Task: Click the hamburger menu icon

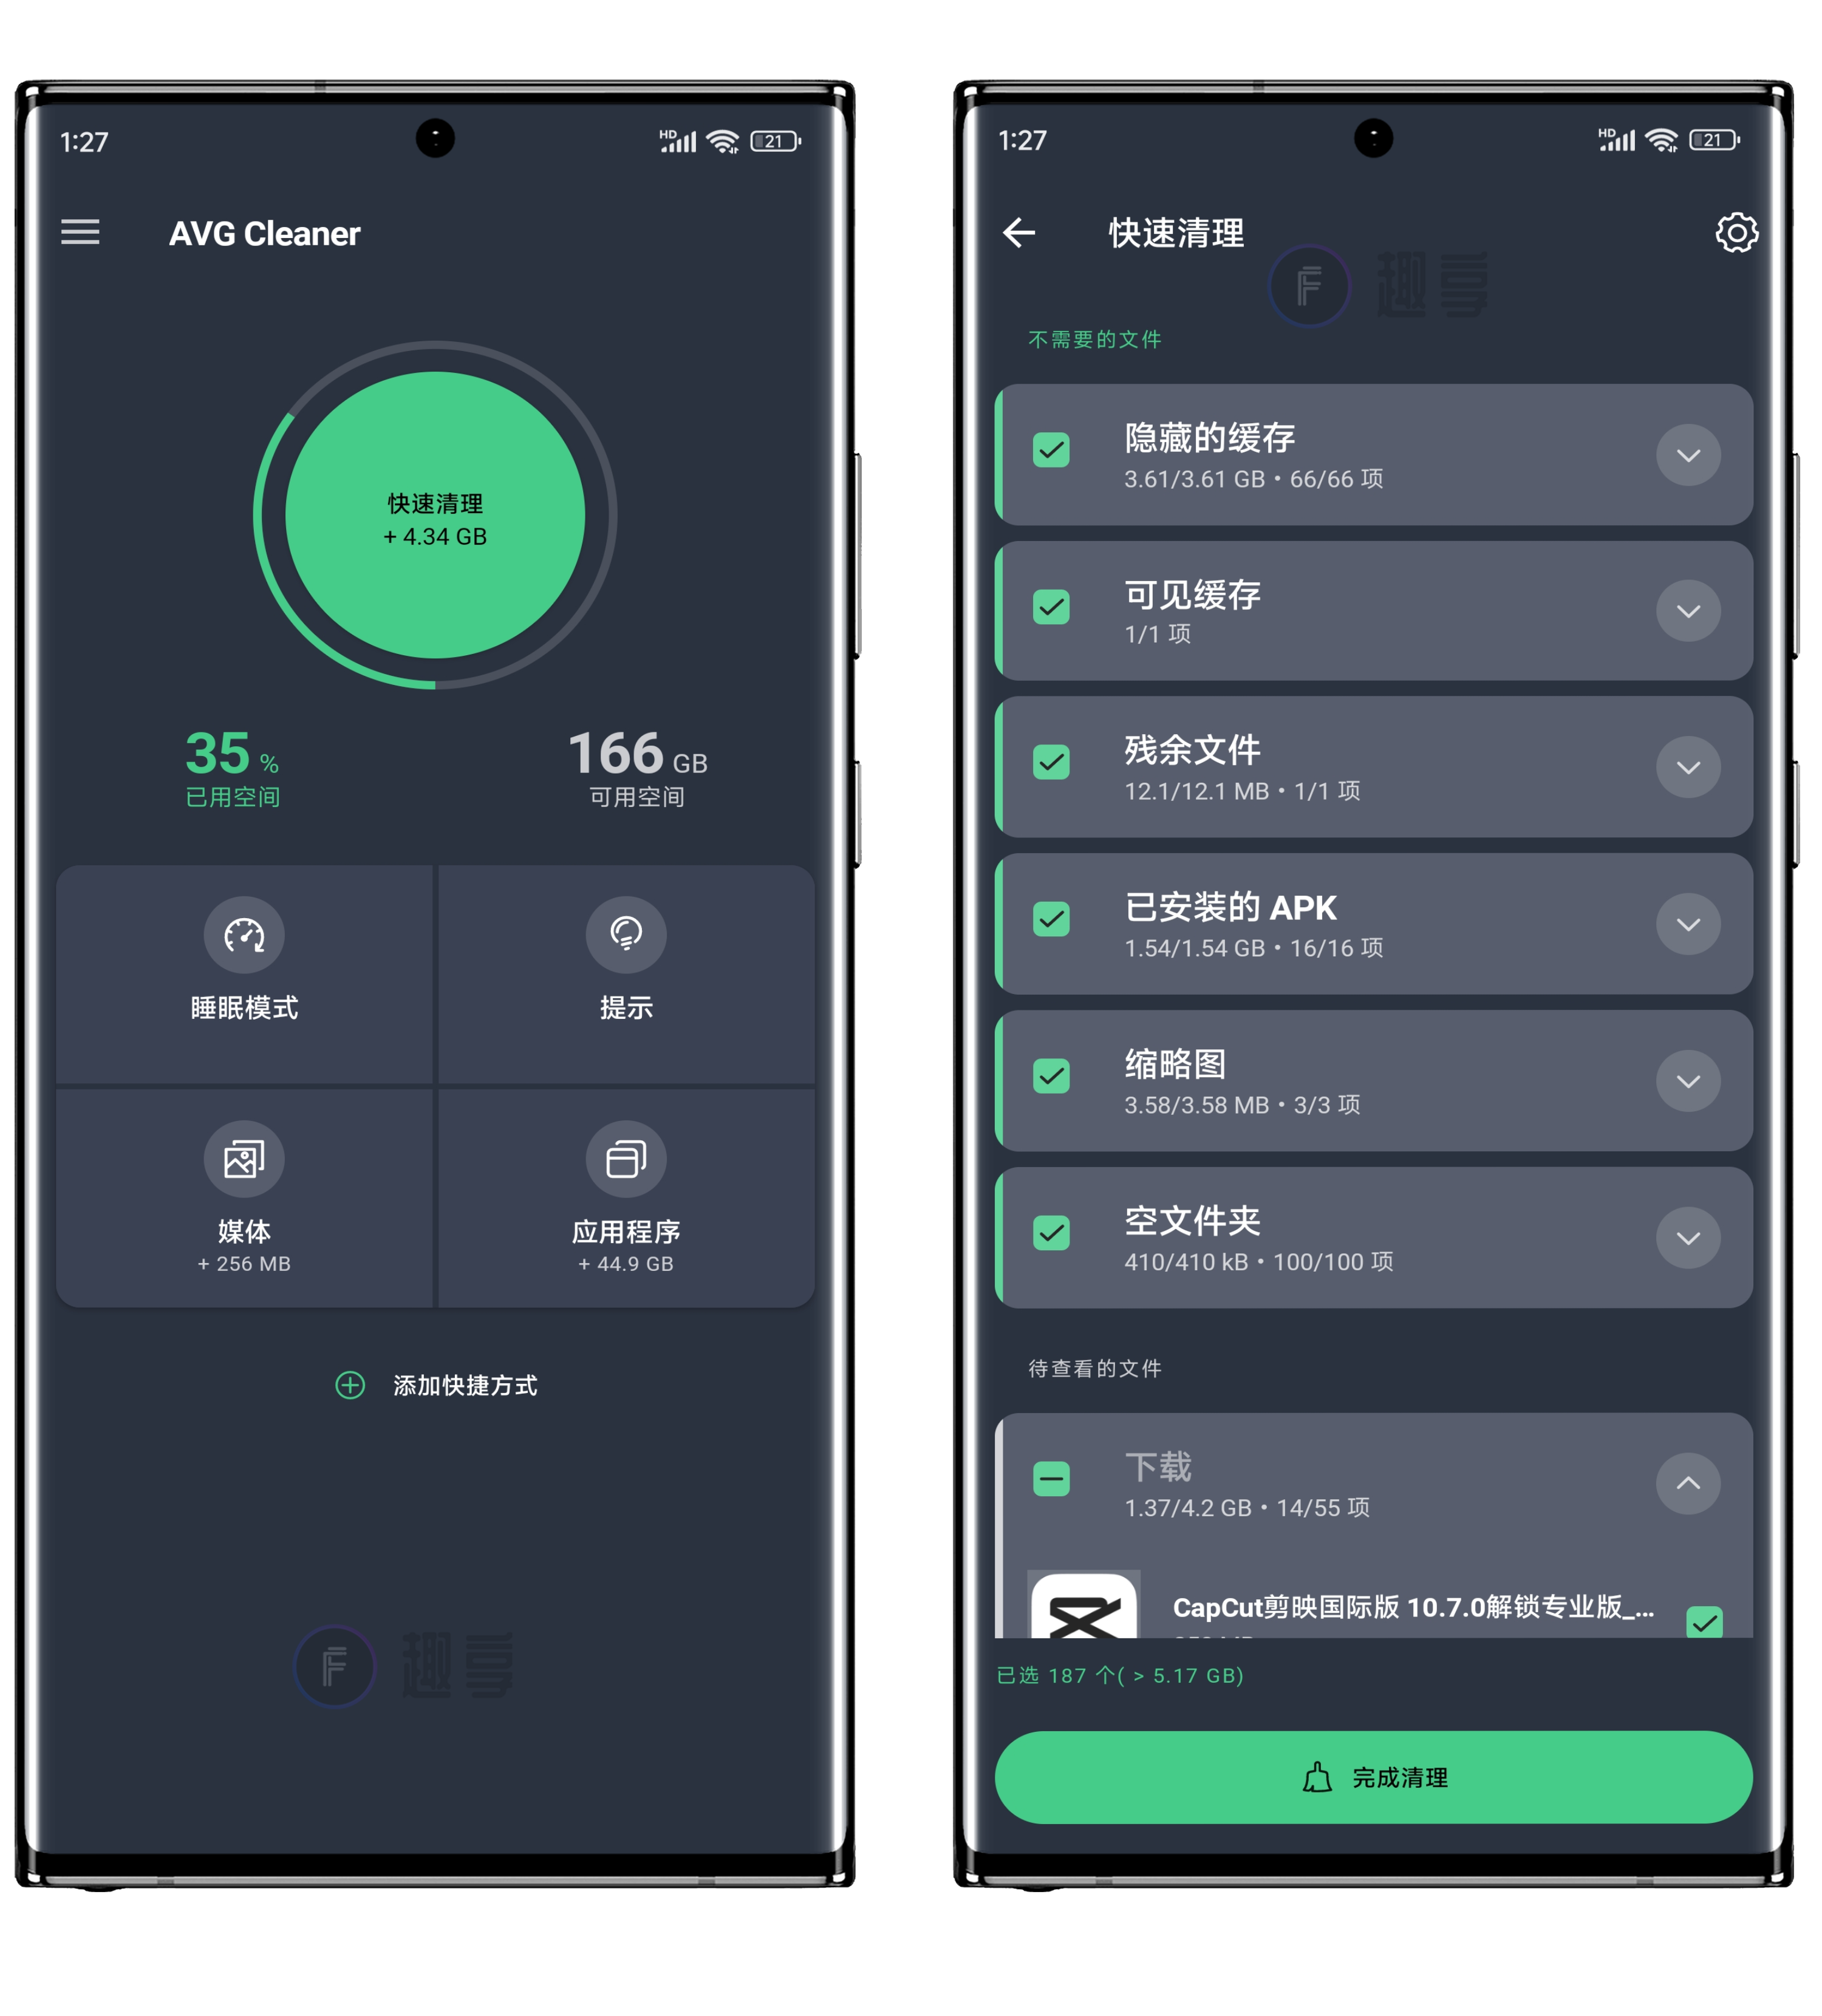Action: (81, 234)
